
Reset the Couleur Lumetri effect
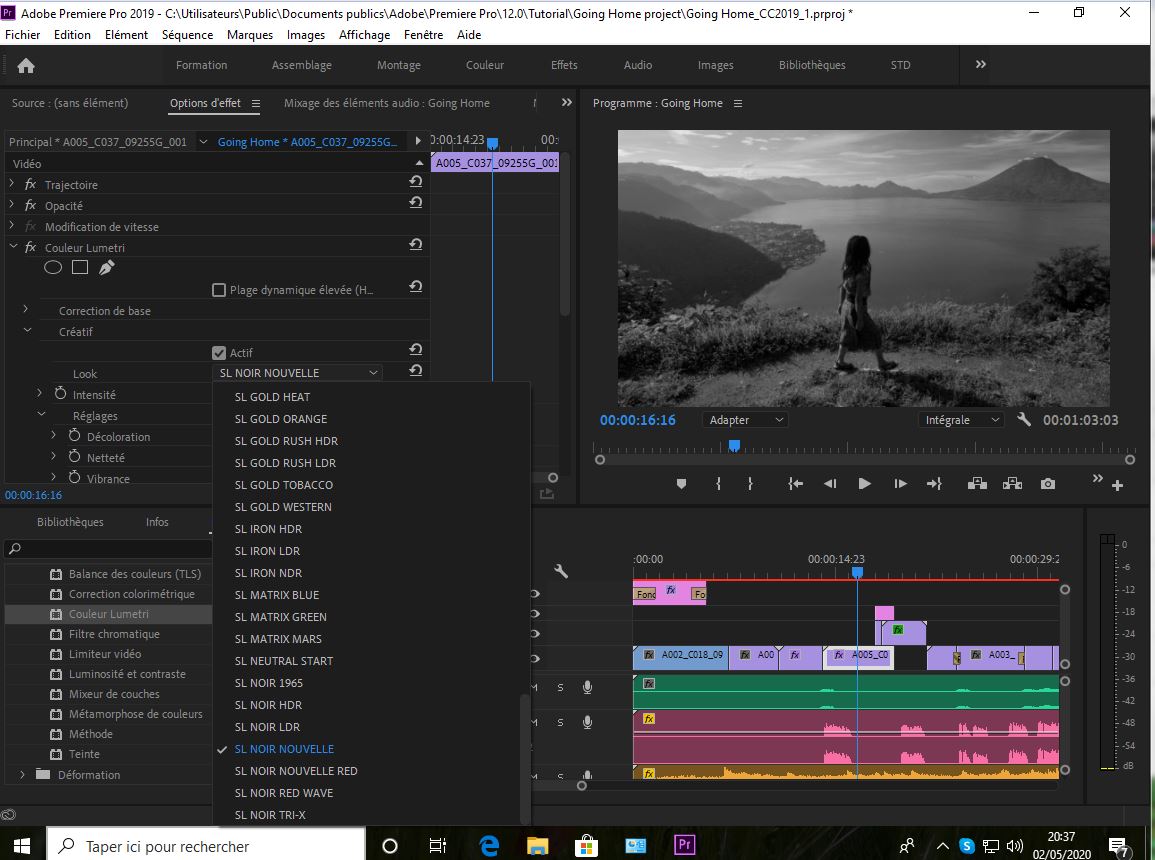click(x=416, y=244)
